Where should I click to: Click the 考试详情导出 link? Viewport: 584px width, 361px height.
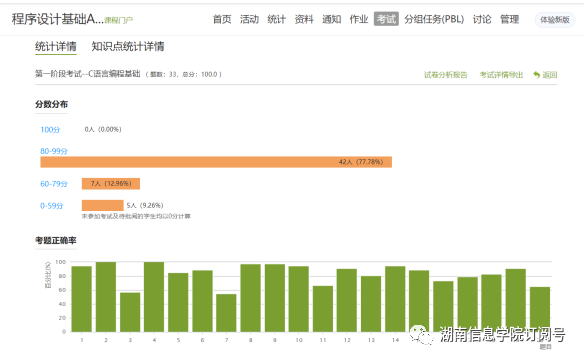(x=501, y=75)
